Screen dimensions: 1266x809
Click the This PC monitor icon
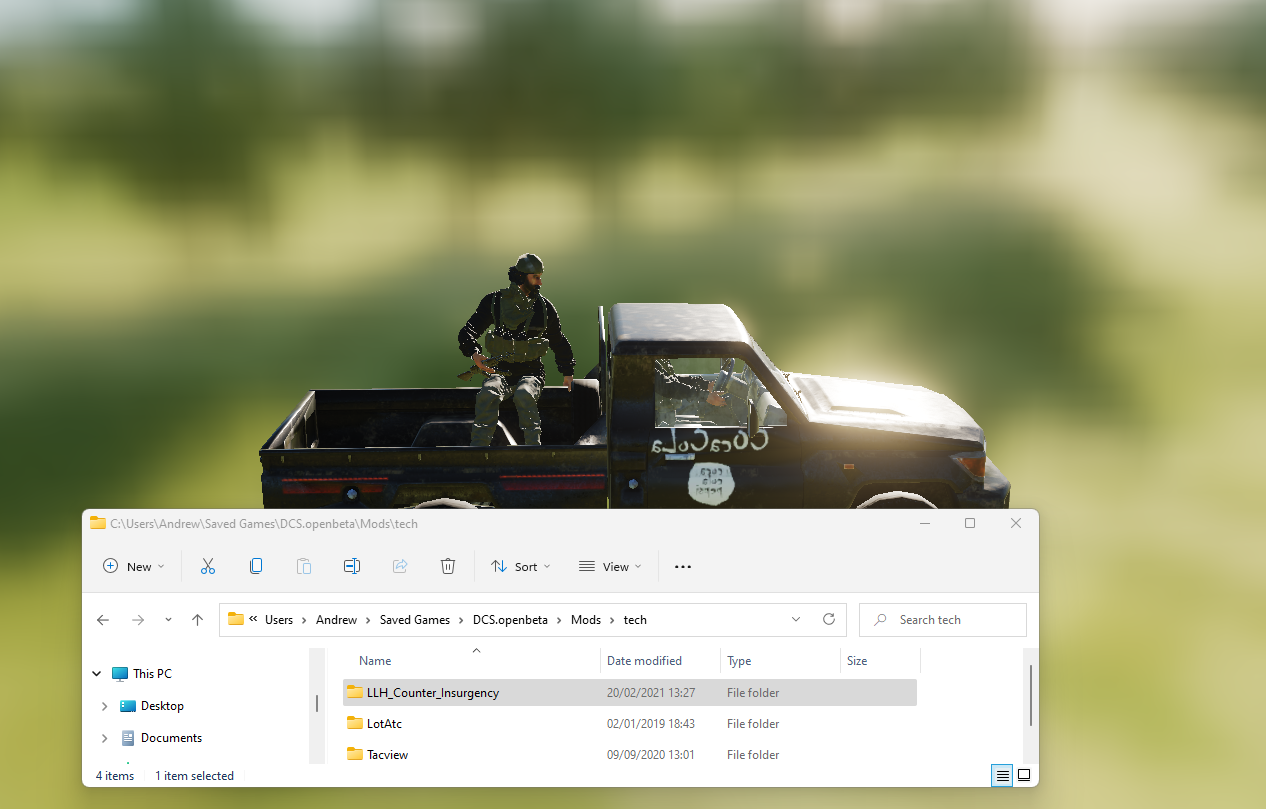[x=120, y=674]
